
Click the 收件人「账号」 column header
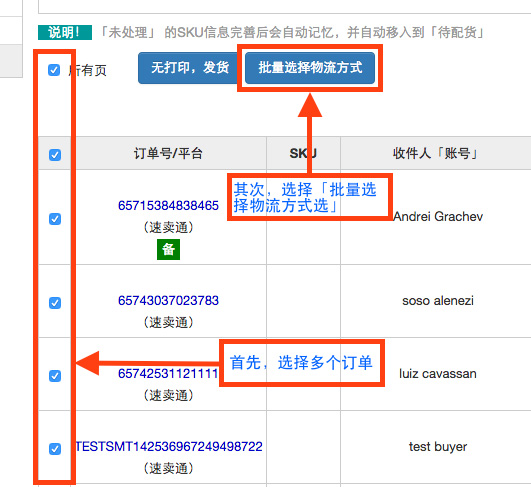click(x=436, y=153)
